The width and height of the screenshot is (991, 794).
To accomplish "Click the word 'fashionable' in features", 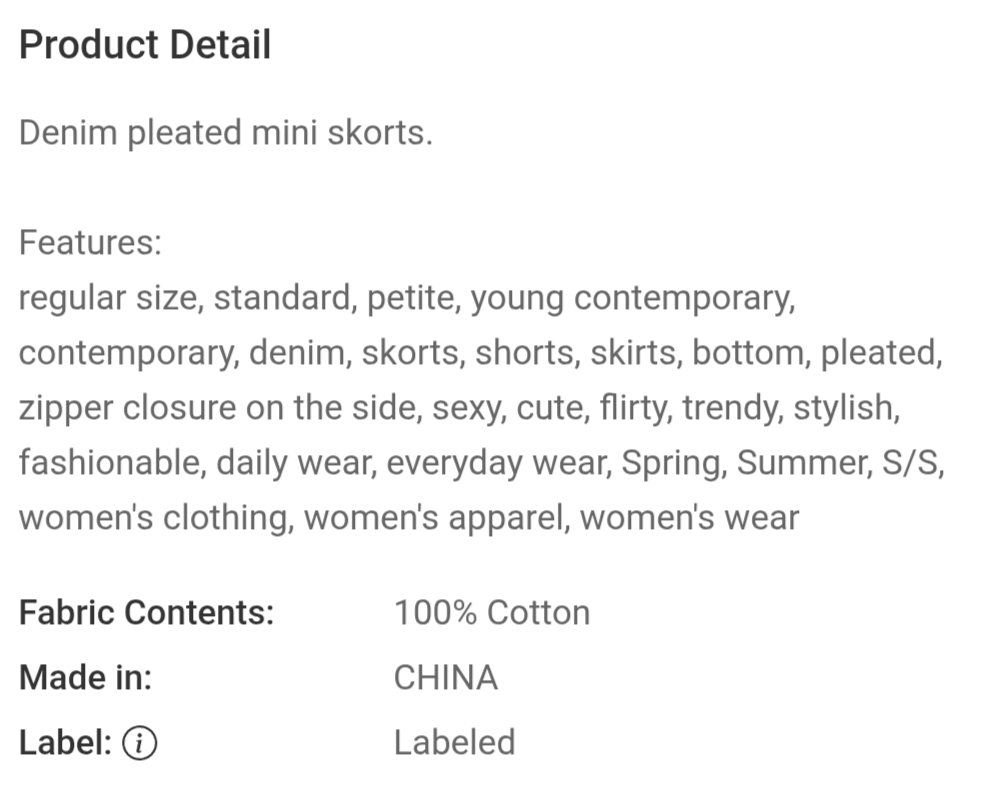I will (x=109, y=463).
